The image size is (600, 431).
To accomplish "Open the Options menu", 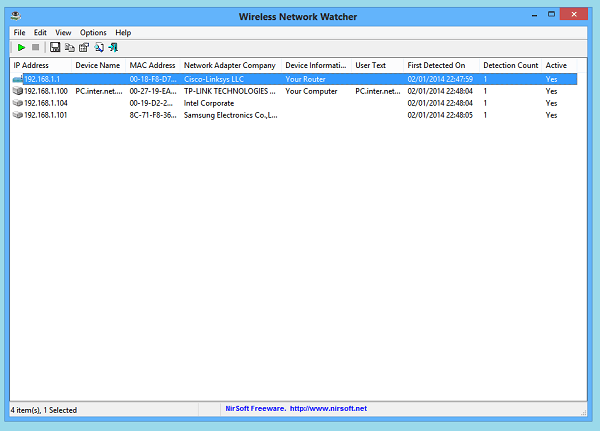I will tap(93, 33).
